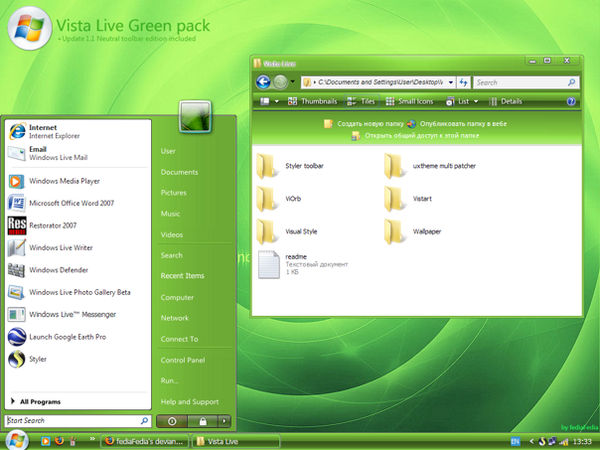Image resolution: width=600 pixels, height=450 pixels.
Task: Open Windows Live Photo Gallery Beta
Action: [78, 292]
